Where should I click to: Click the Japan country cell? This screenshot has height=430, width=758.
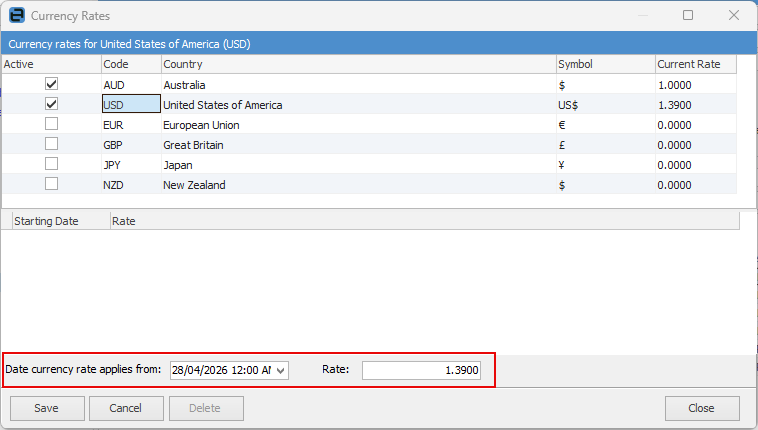coord(359,165)
